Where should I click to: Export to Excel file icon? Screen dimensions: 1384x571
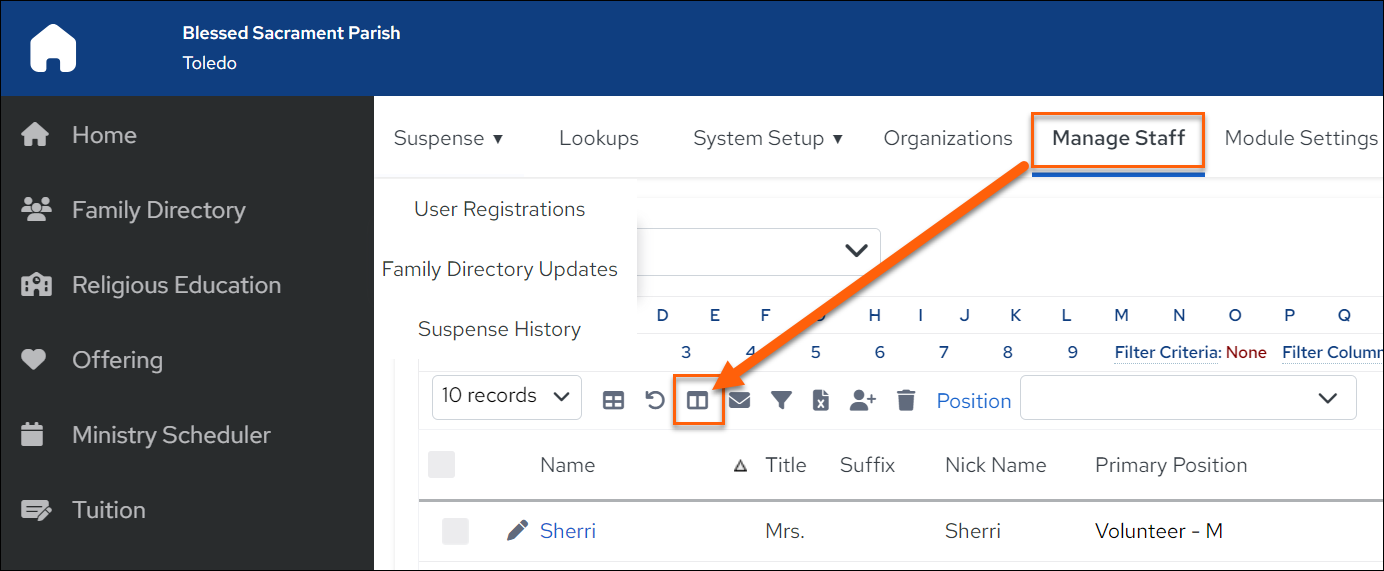821,401
